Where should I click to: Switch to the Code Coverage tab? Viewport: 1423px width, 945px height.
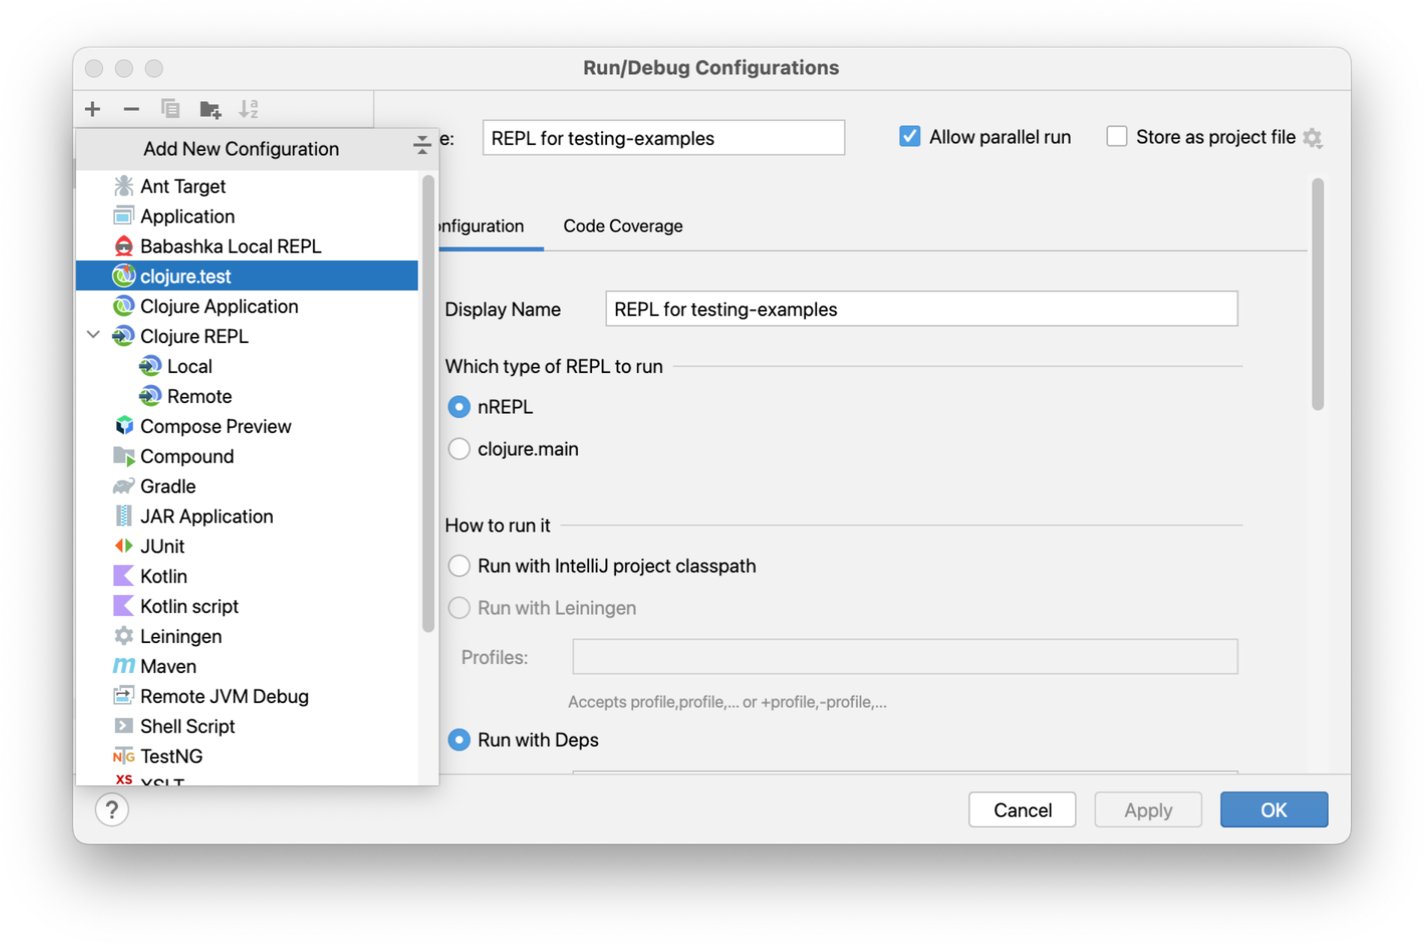click(623, 226)
